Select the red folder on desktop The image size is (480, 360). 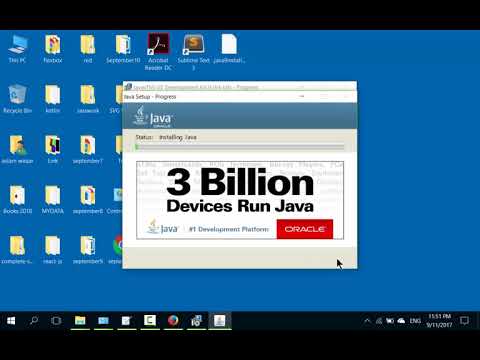(x=88, y=49)
